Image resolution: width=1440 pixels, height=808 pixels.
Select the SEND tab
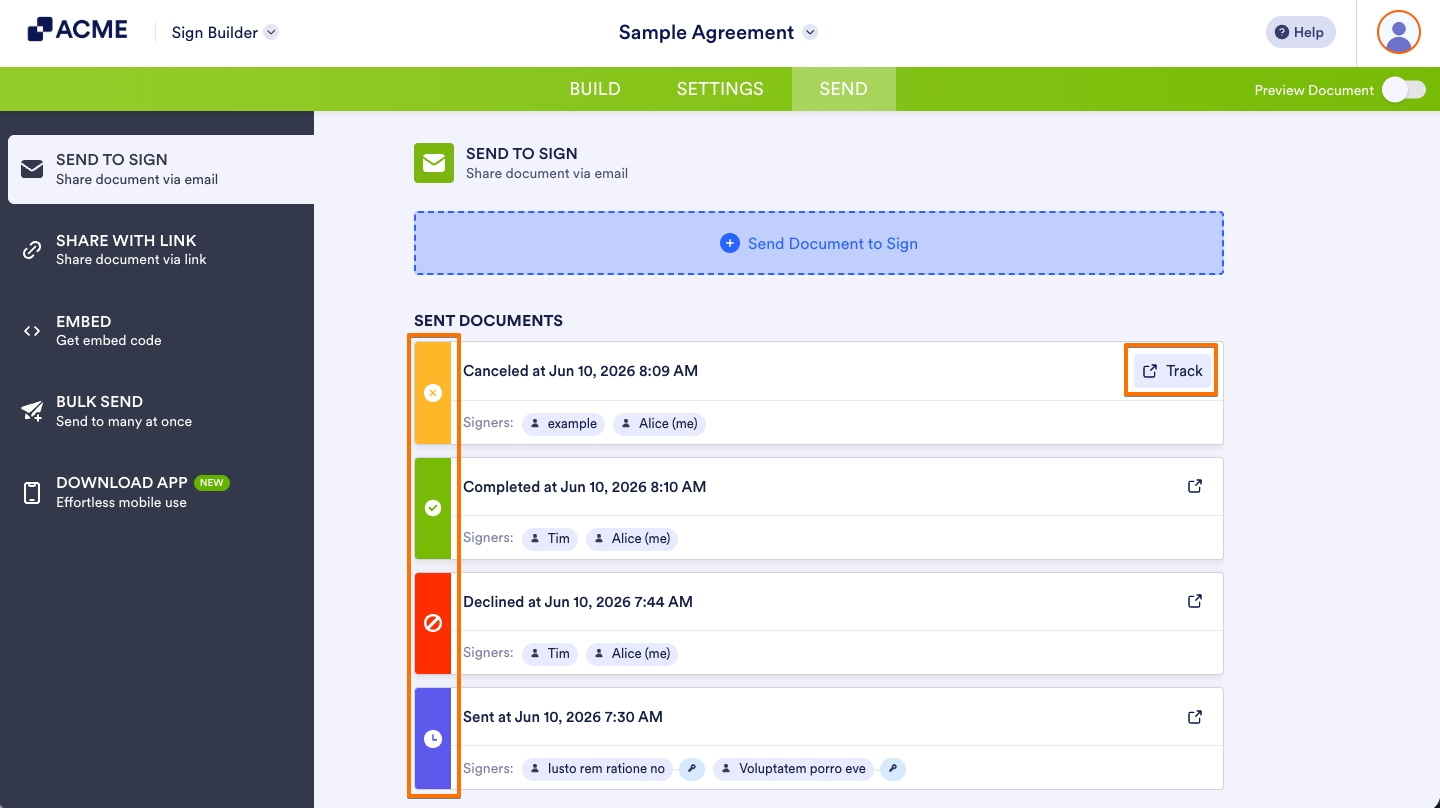point(843,89)
